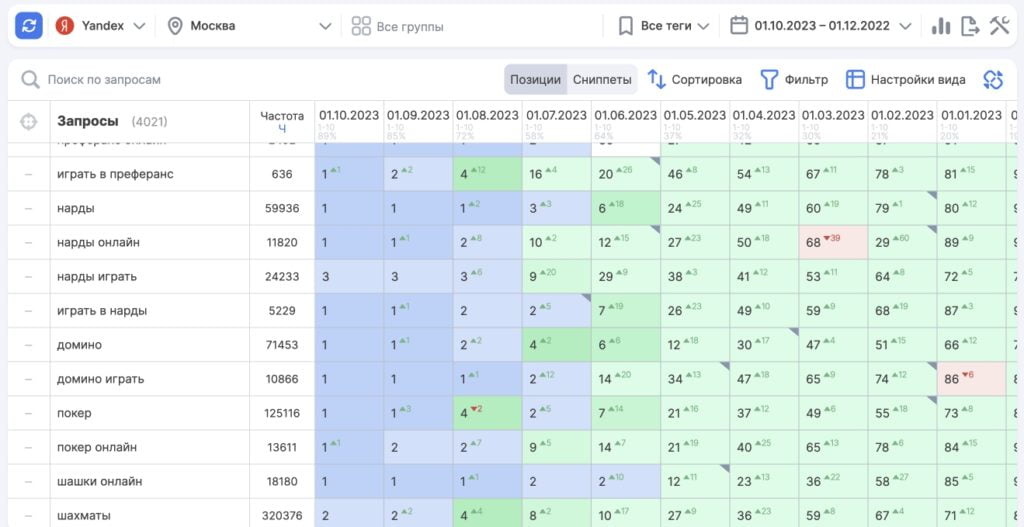Click the blue refresh icon button
This screenshot has height=527, width=1024.
click(x=29, y=26)
